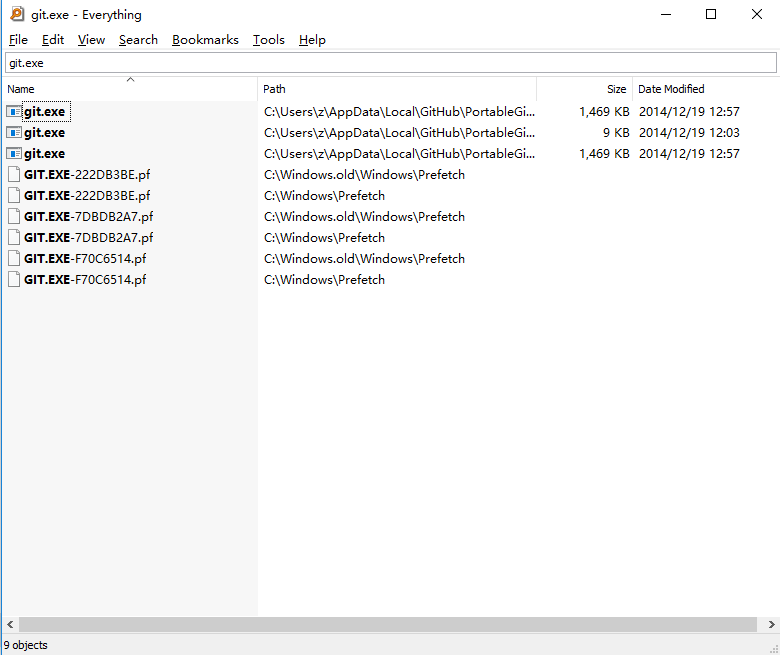The height and width of the screenshot is (655, 780).
Task: Select GIT.EXE-222DB3BE.pf in C:\Windows\Prefetch row
Action: pos(87,195)
